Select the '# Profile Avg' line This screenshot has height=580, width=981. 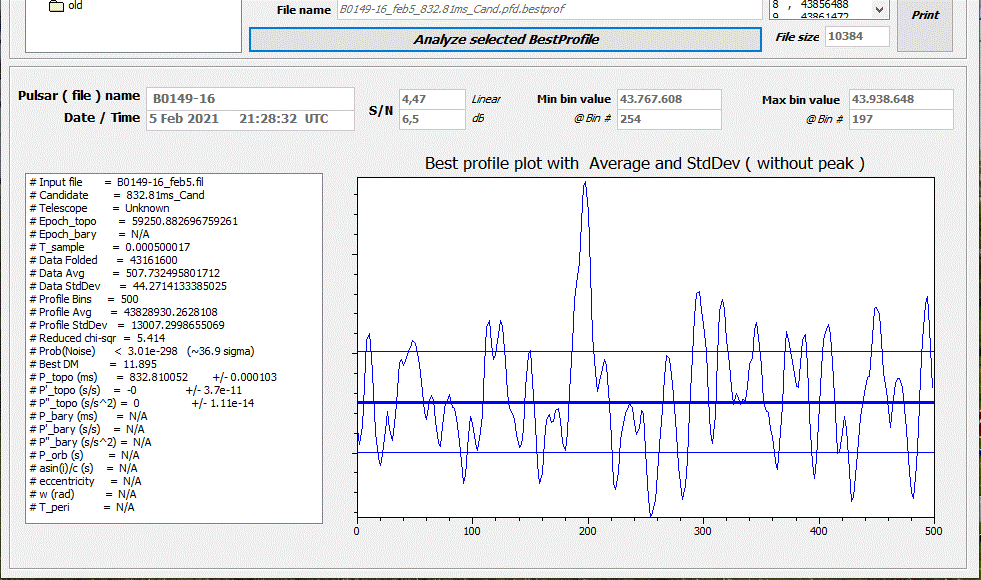[x=123, y=312]
